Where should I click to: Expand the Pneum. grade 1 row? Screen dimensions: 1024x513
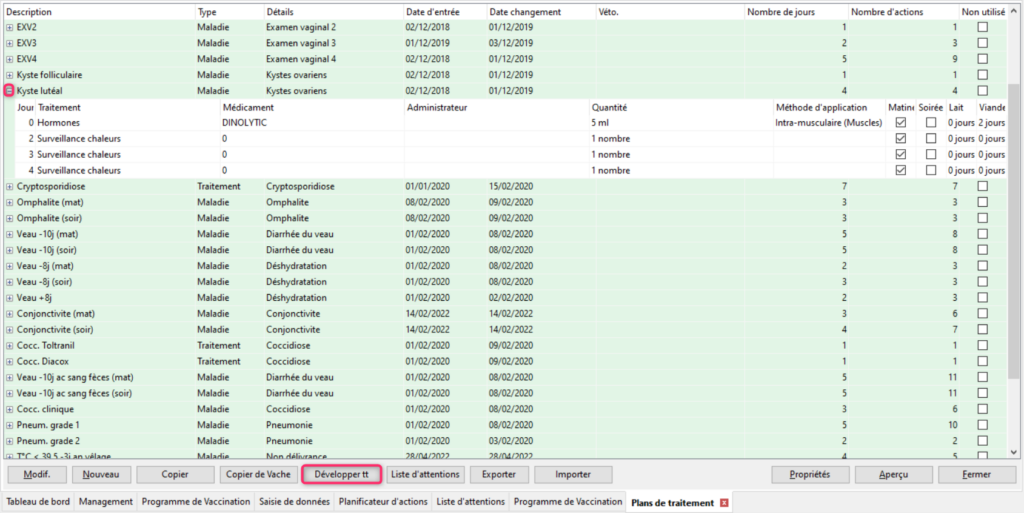9,425
